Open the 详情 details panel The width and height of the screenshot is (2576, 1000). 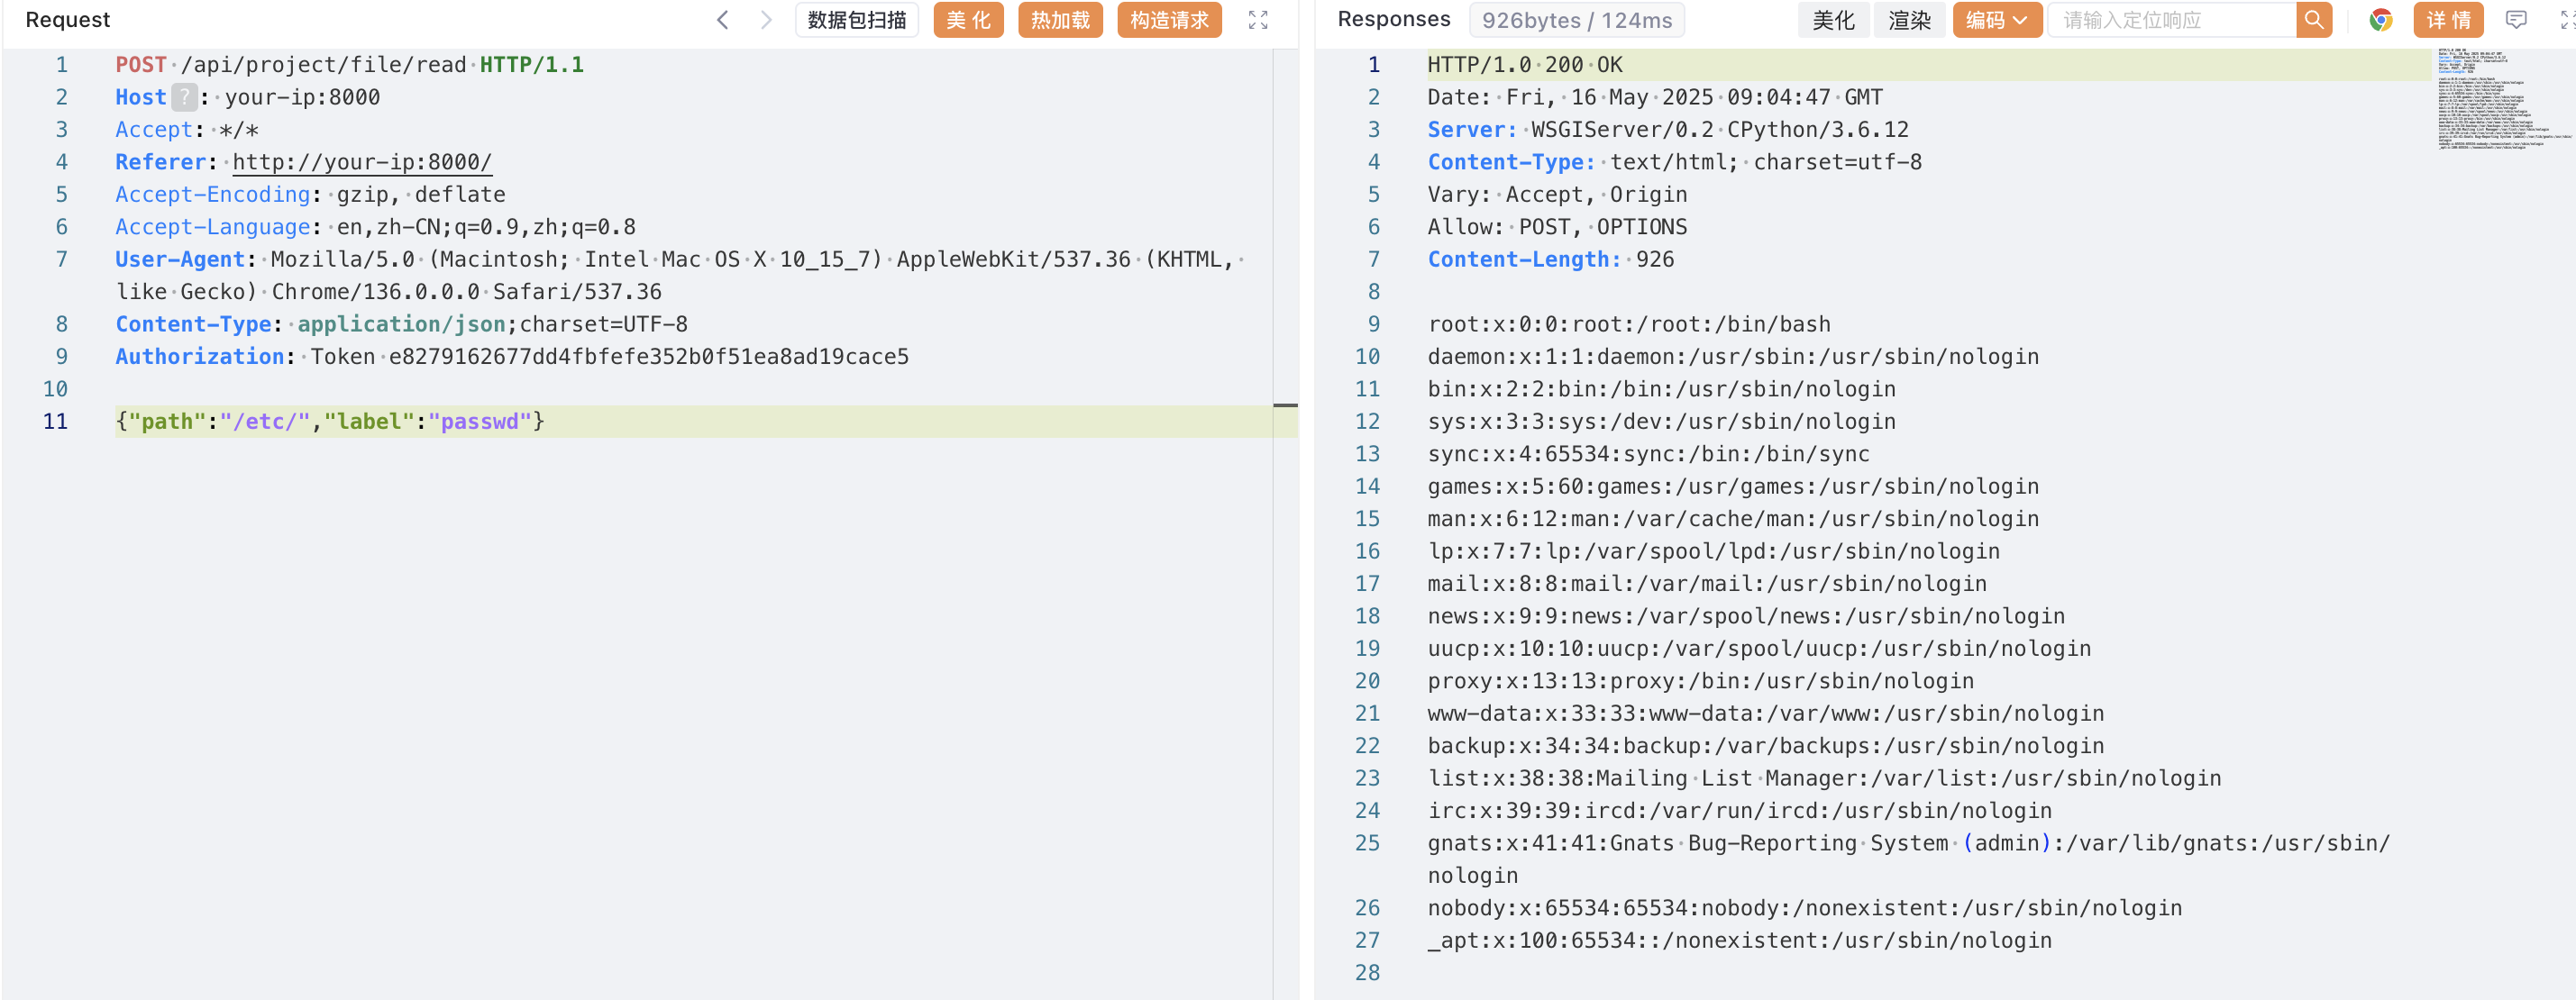click(2448, 20)
